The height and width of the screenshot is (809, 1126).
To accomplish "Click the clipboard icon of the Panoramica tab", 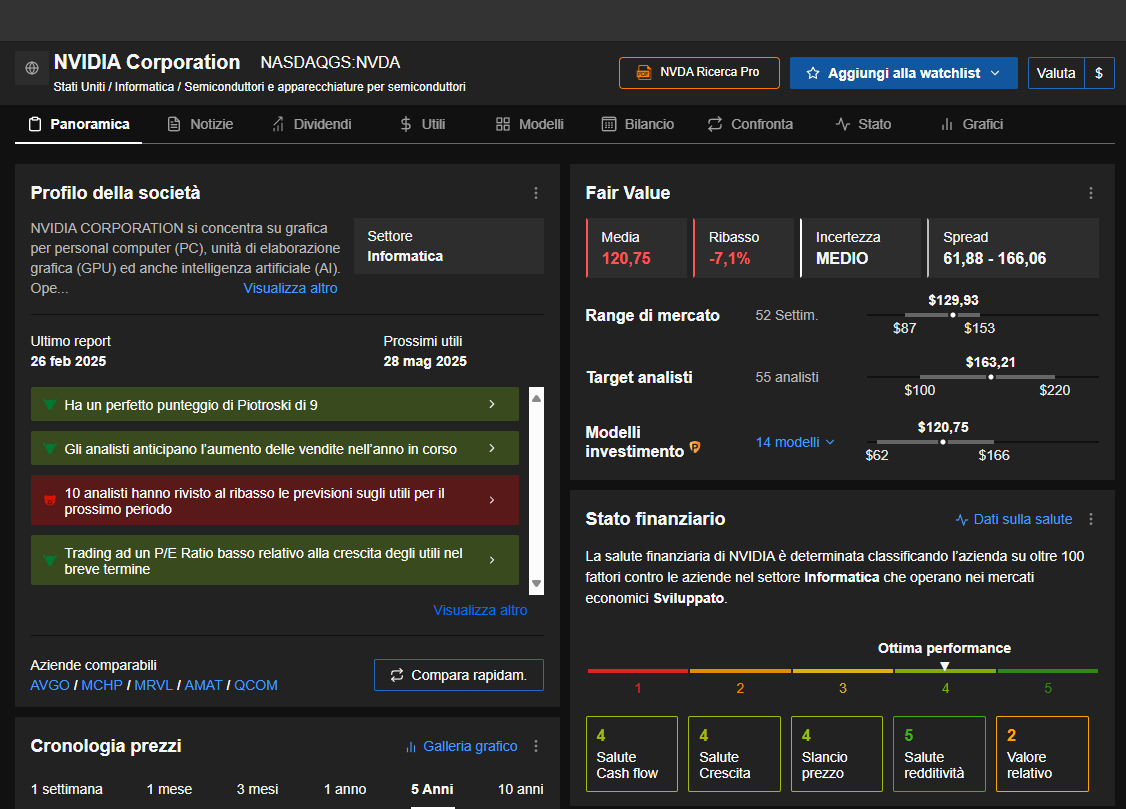I will pos(34,124).
